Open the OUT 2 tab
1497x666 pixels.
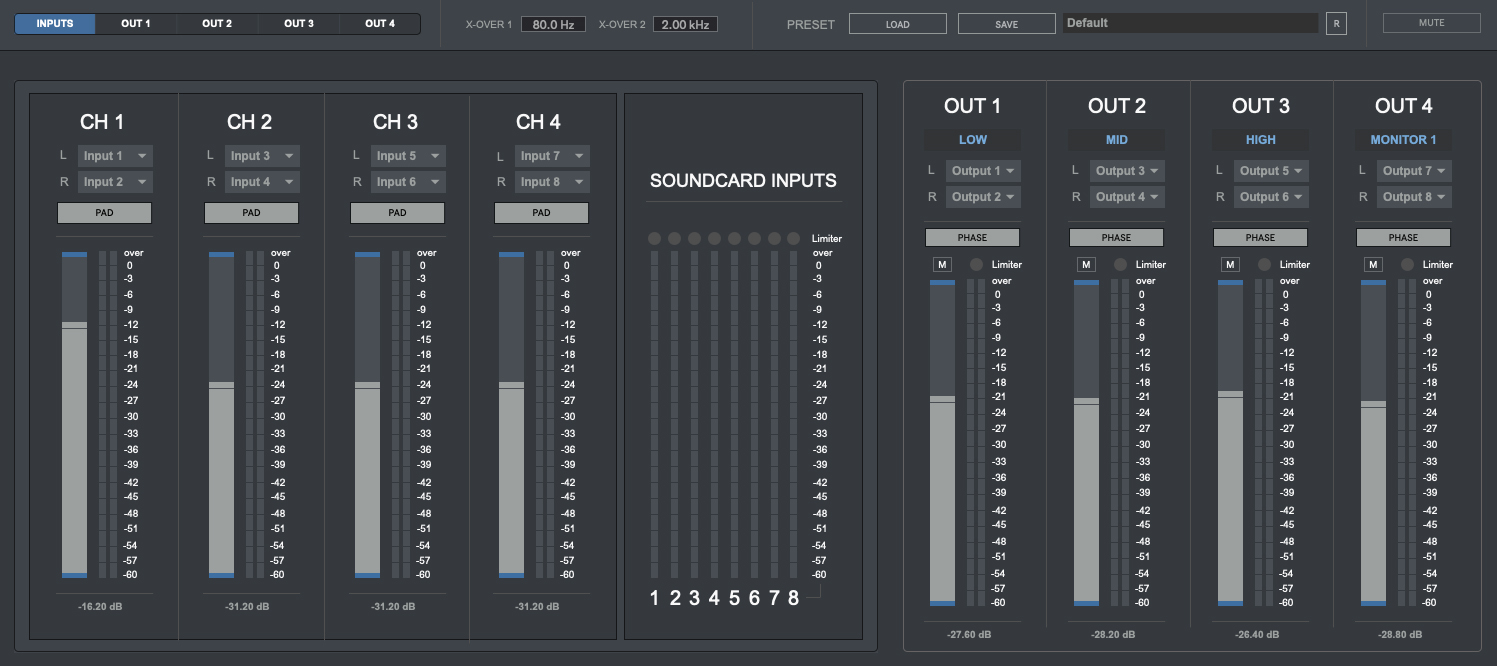point(217,23)
